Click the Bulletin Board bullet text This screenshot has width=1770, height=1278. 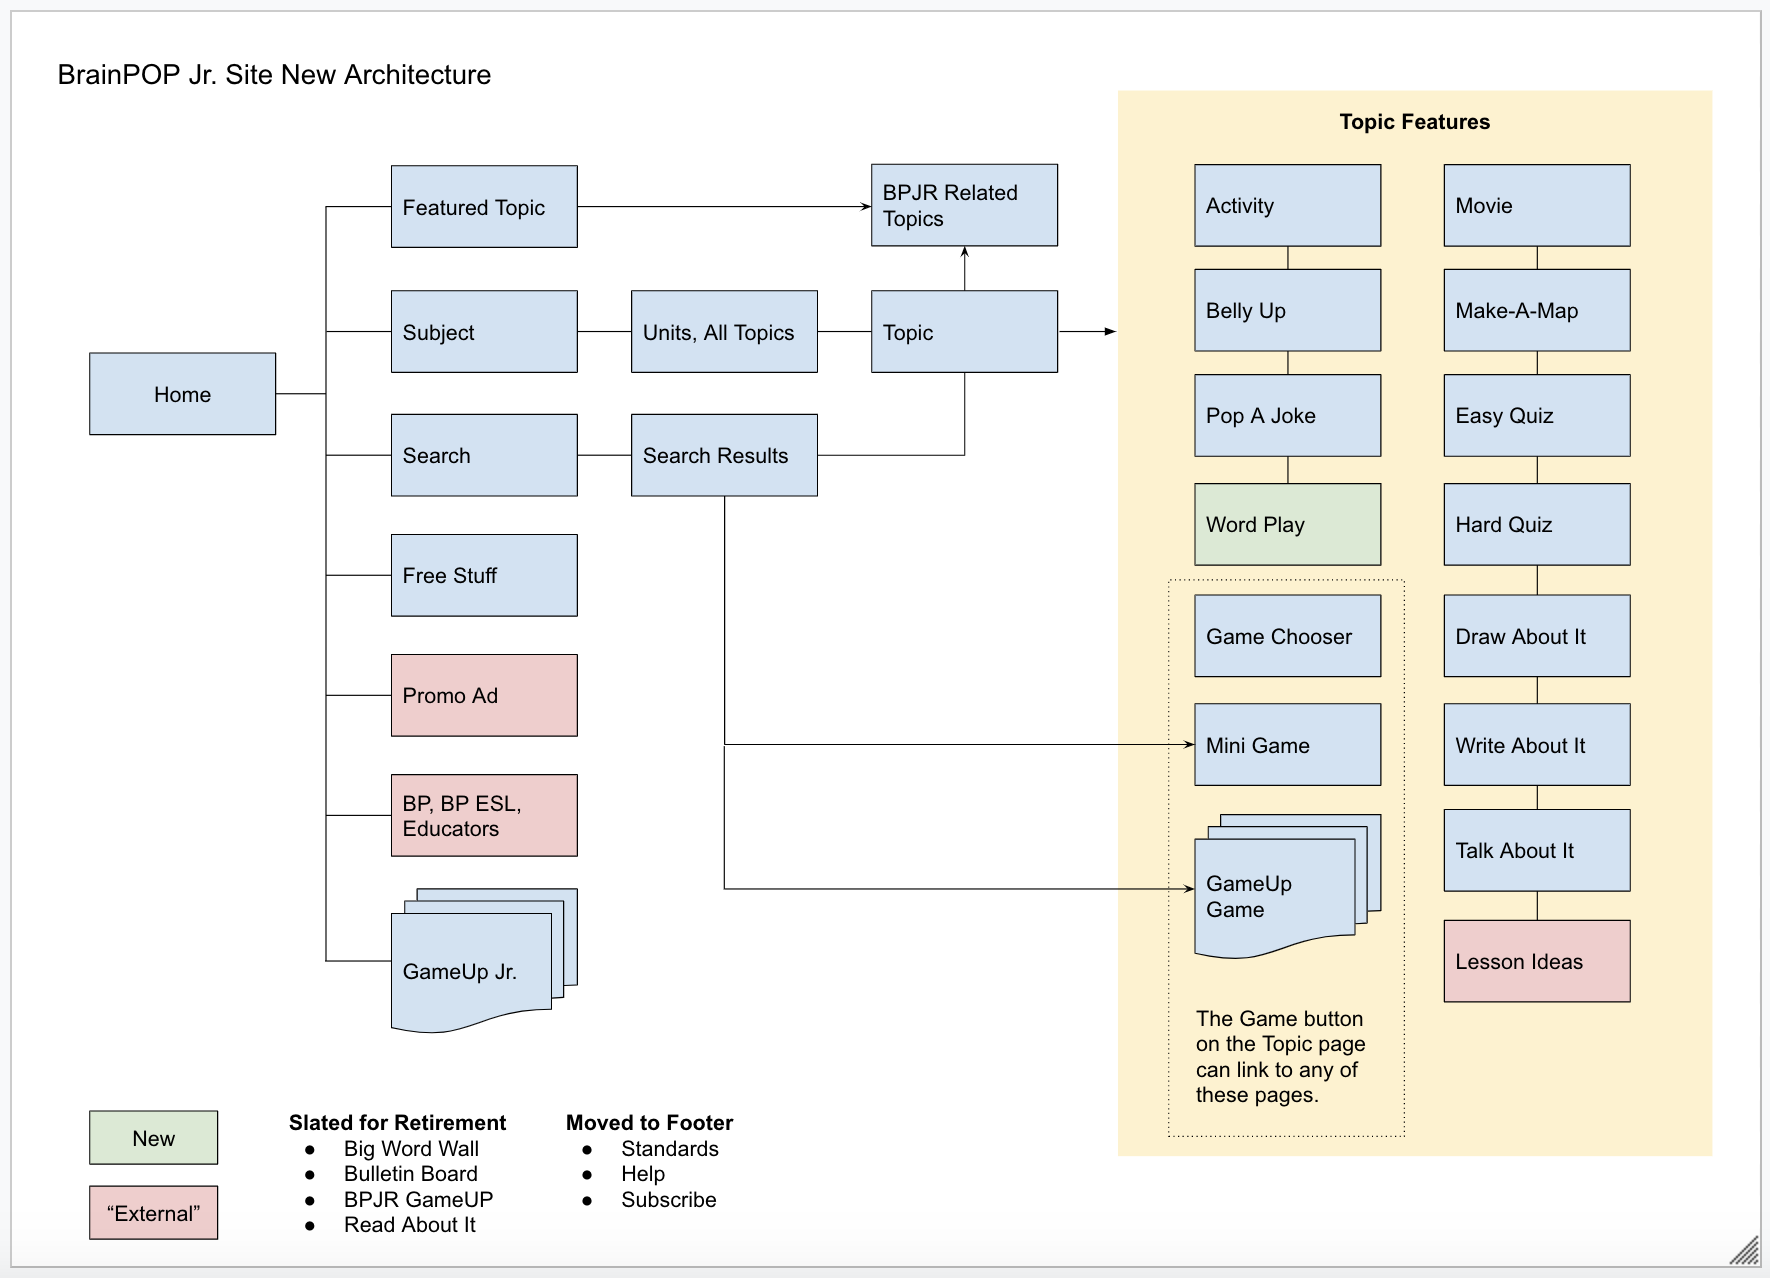(x=410, y=1173)
